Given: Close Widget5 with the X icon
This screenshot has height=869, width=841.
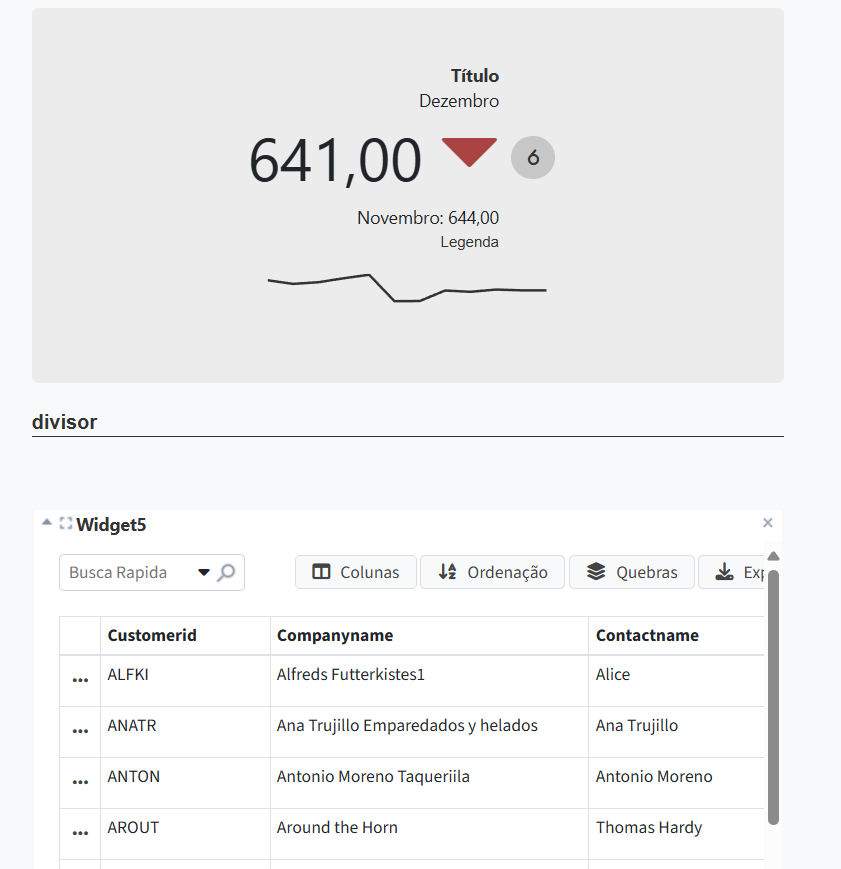Looking at the screenshot, I should [x=767, y=523].
